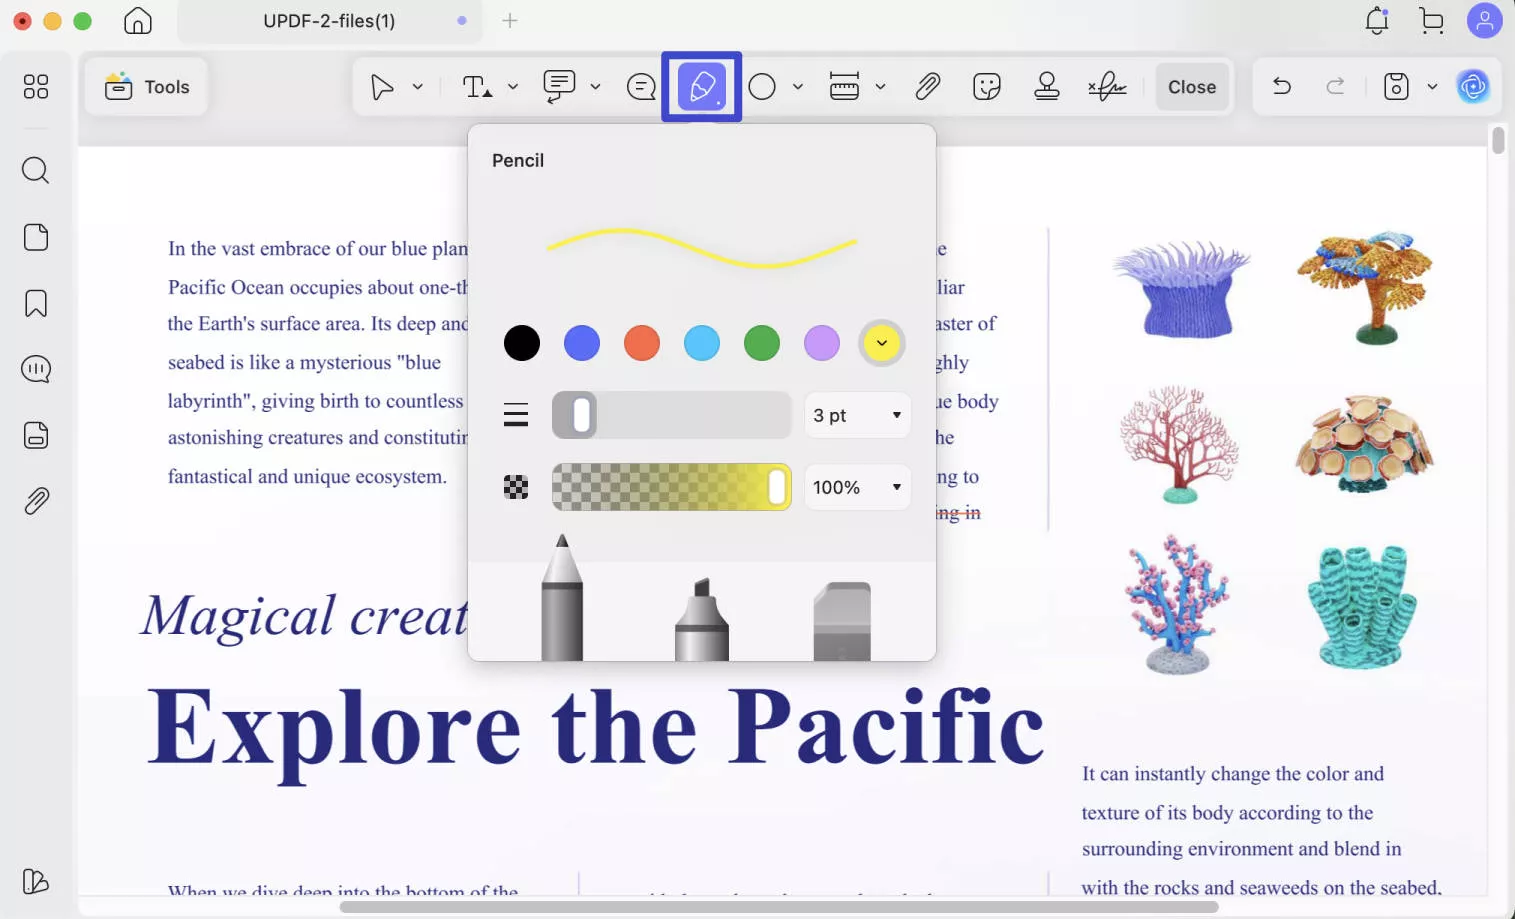
Task: Click the attachment paperclip toolbar icon
Action: point(927,87)
